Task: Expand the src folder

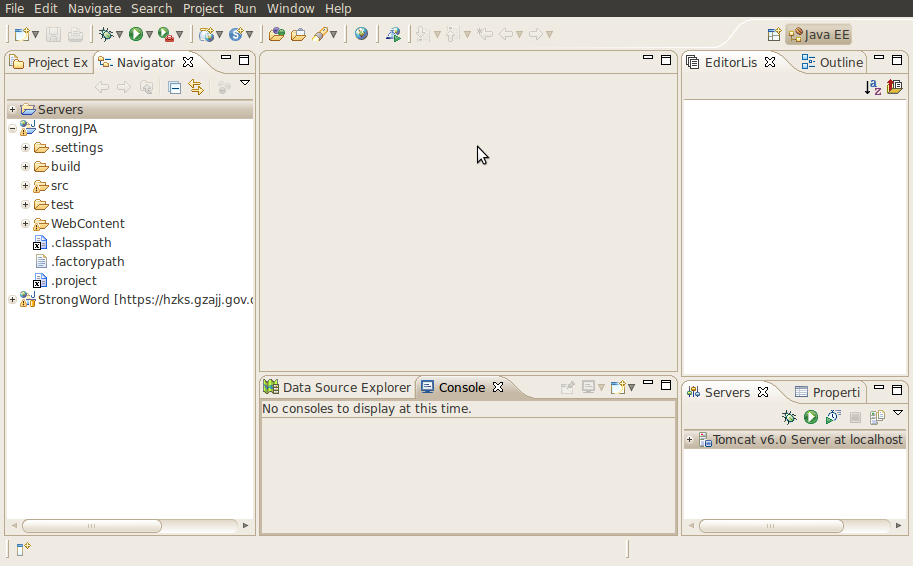Action: pyautogui.click(x=25, y=185)
